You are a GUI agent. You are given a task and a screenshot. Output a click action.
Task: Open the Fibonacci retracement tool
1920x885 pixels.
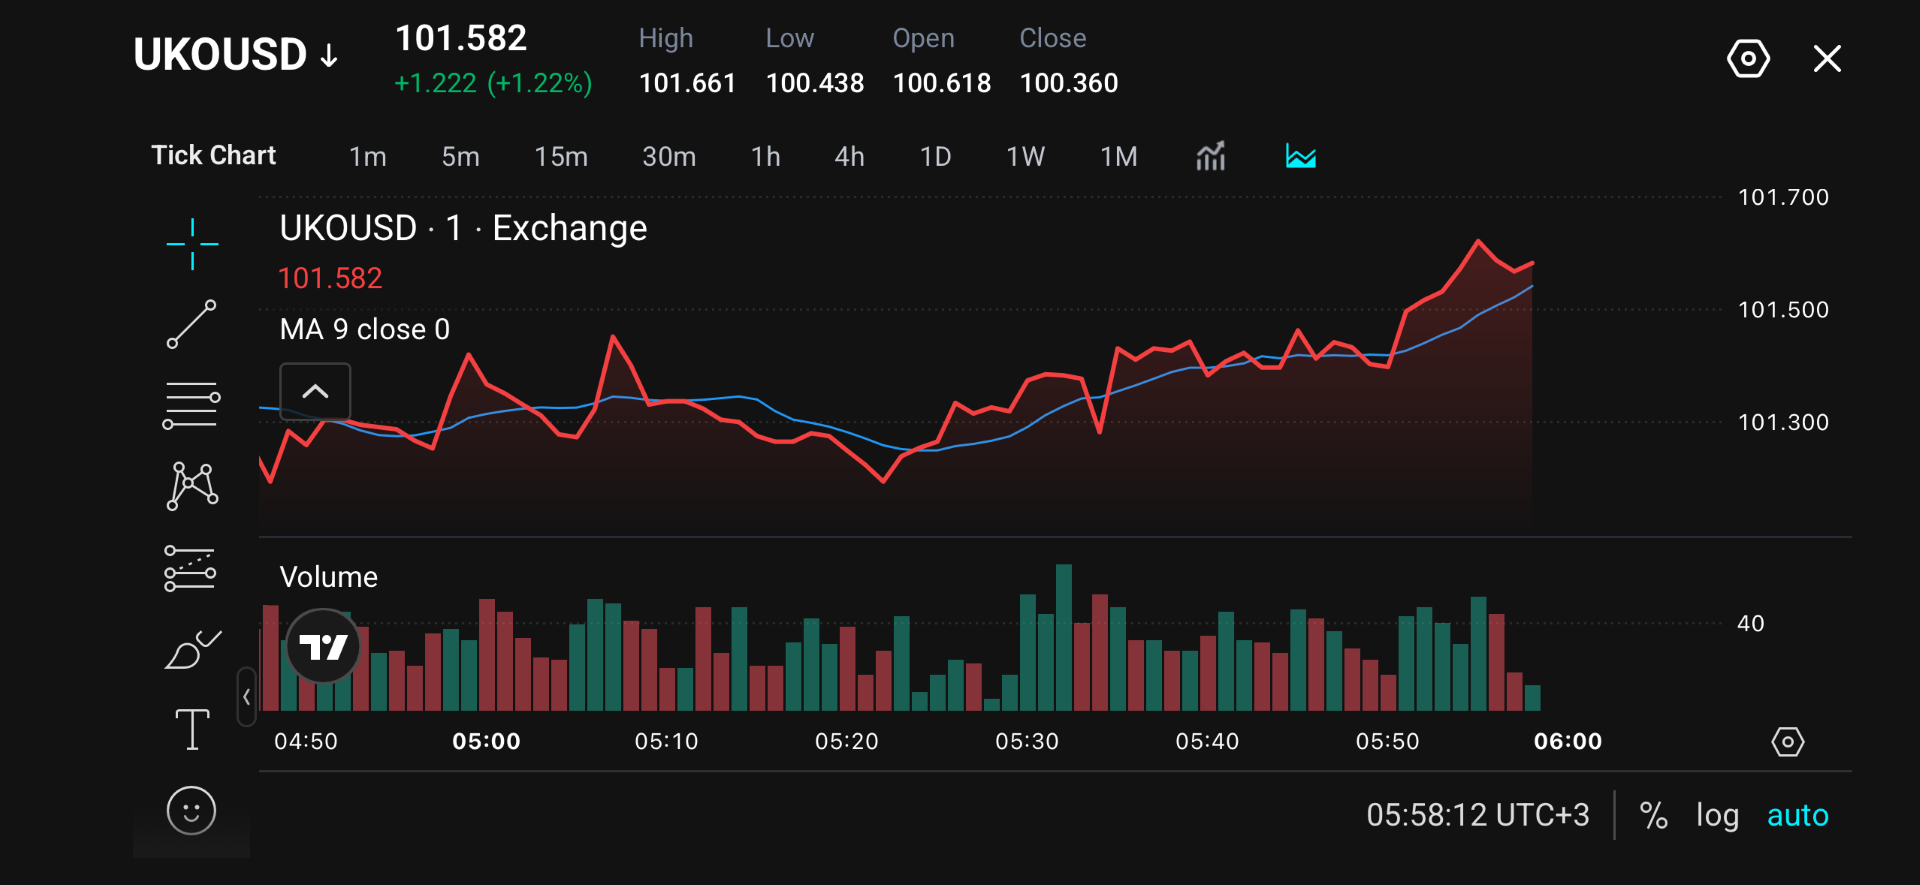coord(191,405)
